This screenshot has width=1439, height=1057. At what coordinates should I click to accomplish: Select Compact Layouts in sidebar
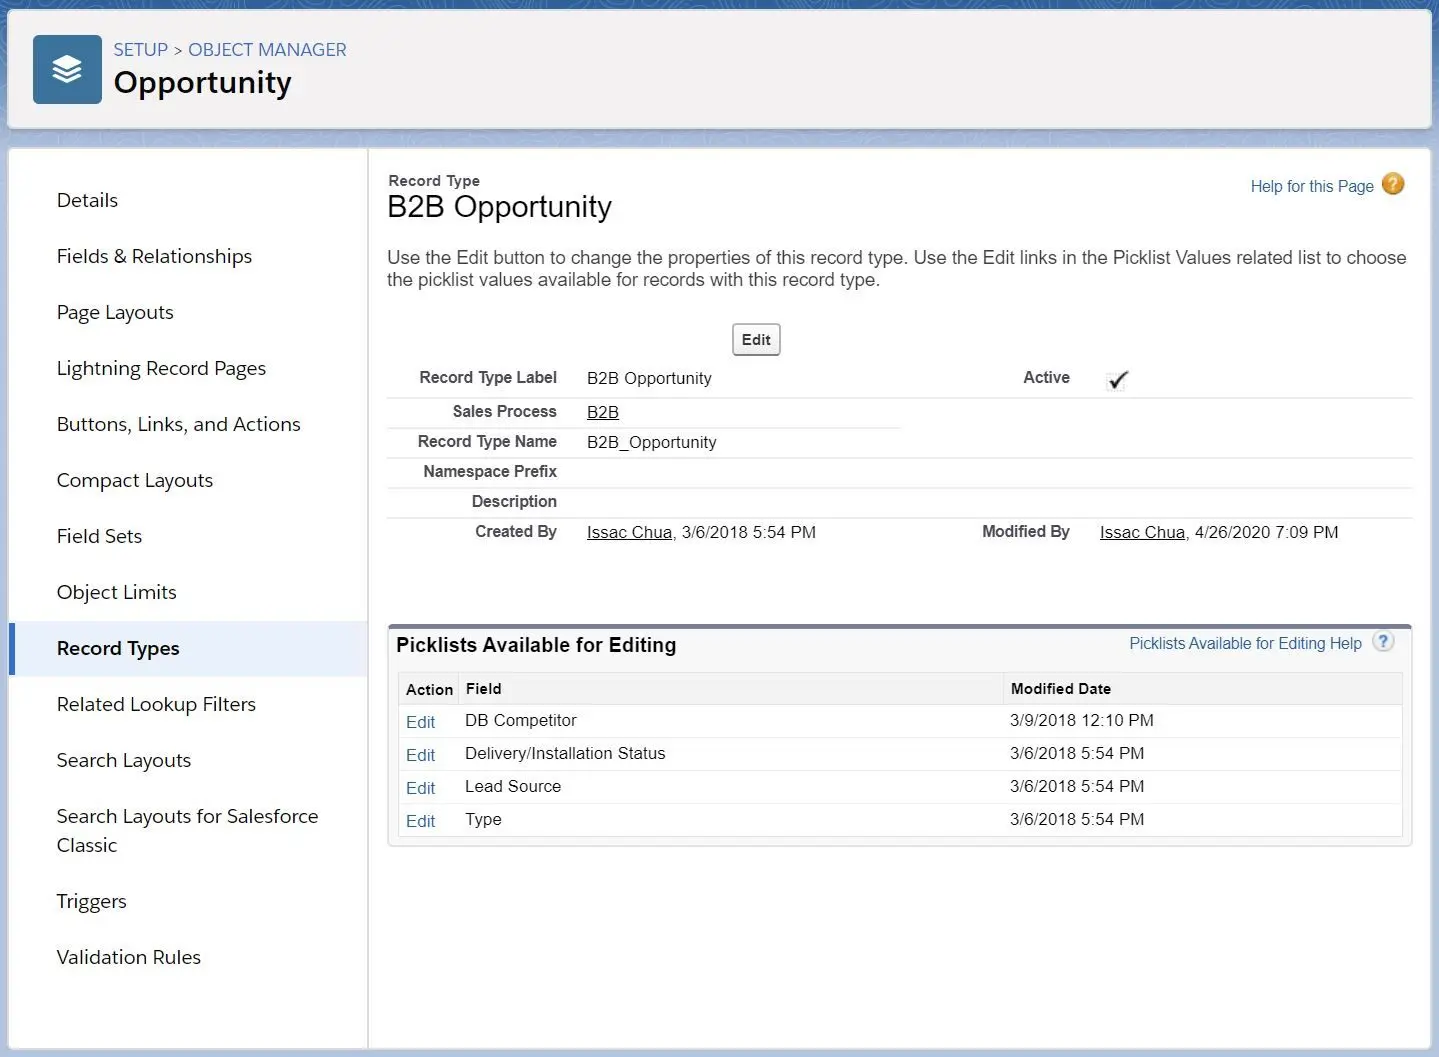pos(135,480)
